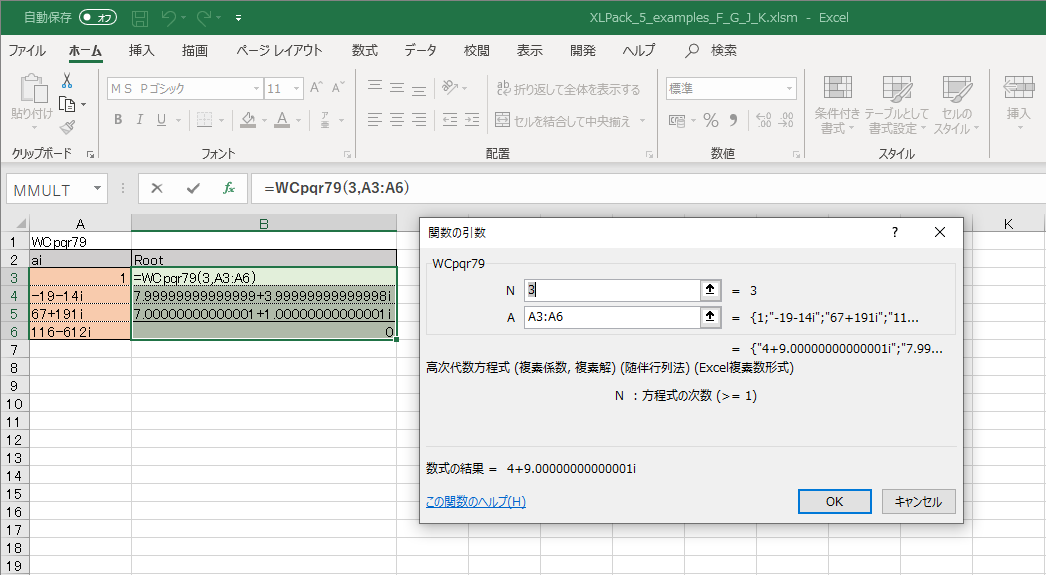The width and height of the screenshot is (1046, 575).
Task: Toggle Italic formatting
Action: [x=139, y=119]
